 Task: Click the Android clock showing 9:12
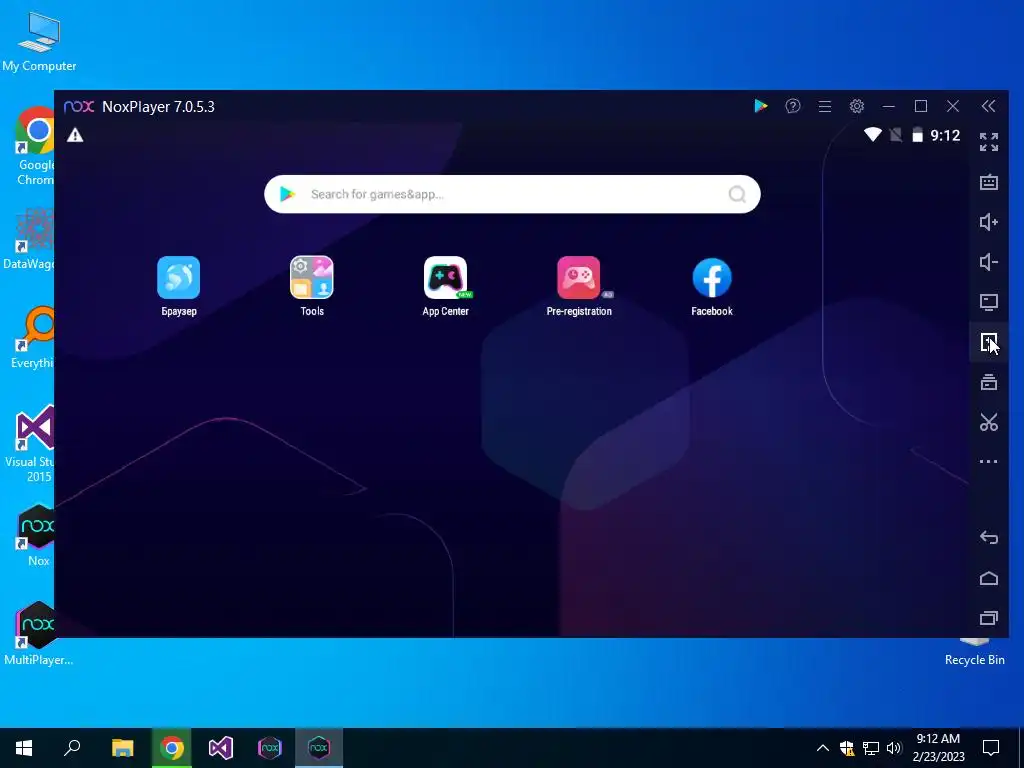tap(945, 135)
